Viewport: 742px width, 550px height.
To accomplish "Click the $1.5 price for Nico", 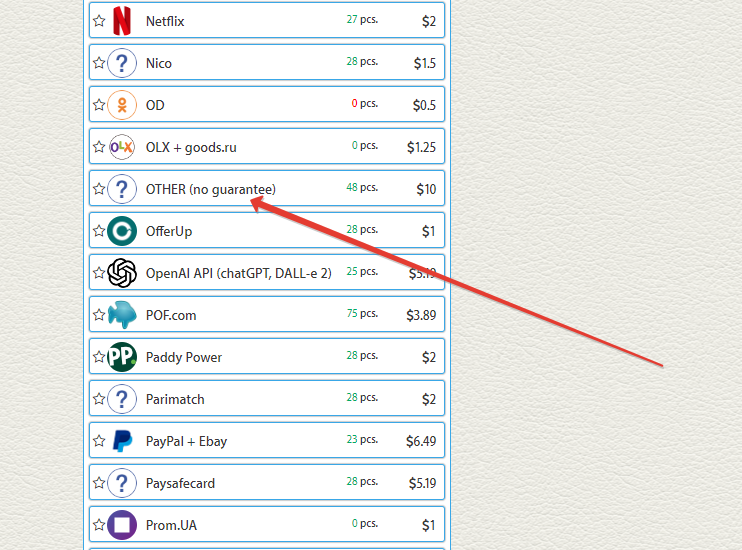I will (x=424, y=63).
